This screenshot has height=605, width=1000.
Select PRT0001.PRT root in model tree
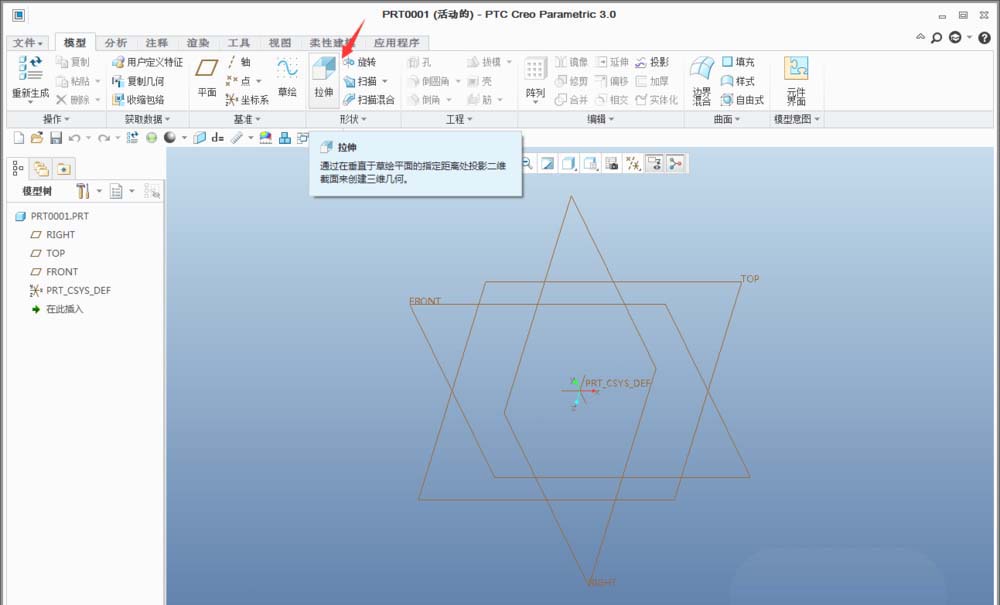point(52,216)
